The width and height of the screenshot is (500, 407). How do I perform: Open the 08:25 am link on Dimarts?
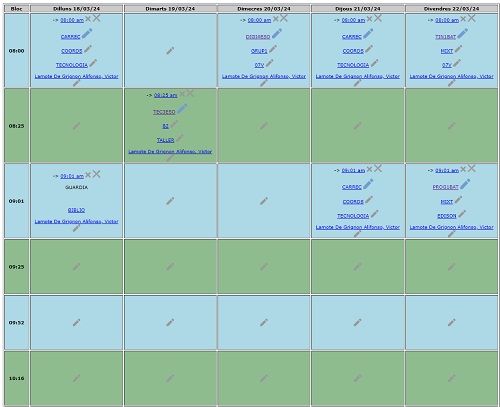coord(166,95)
